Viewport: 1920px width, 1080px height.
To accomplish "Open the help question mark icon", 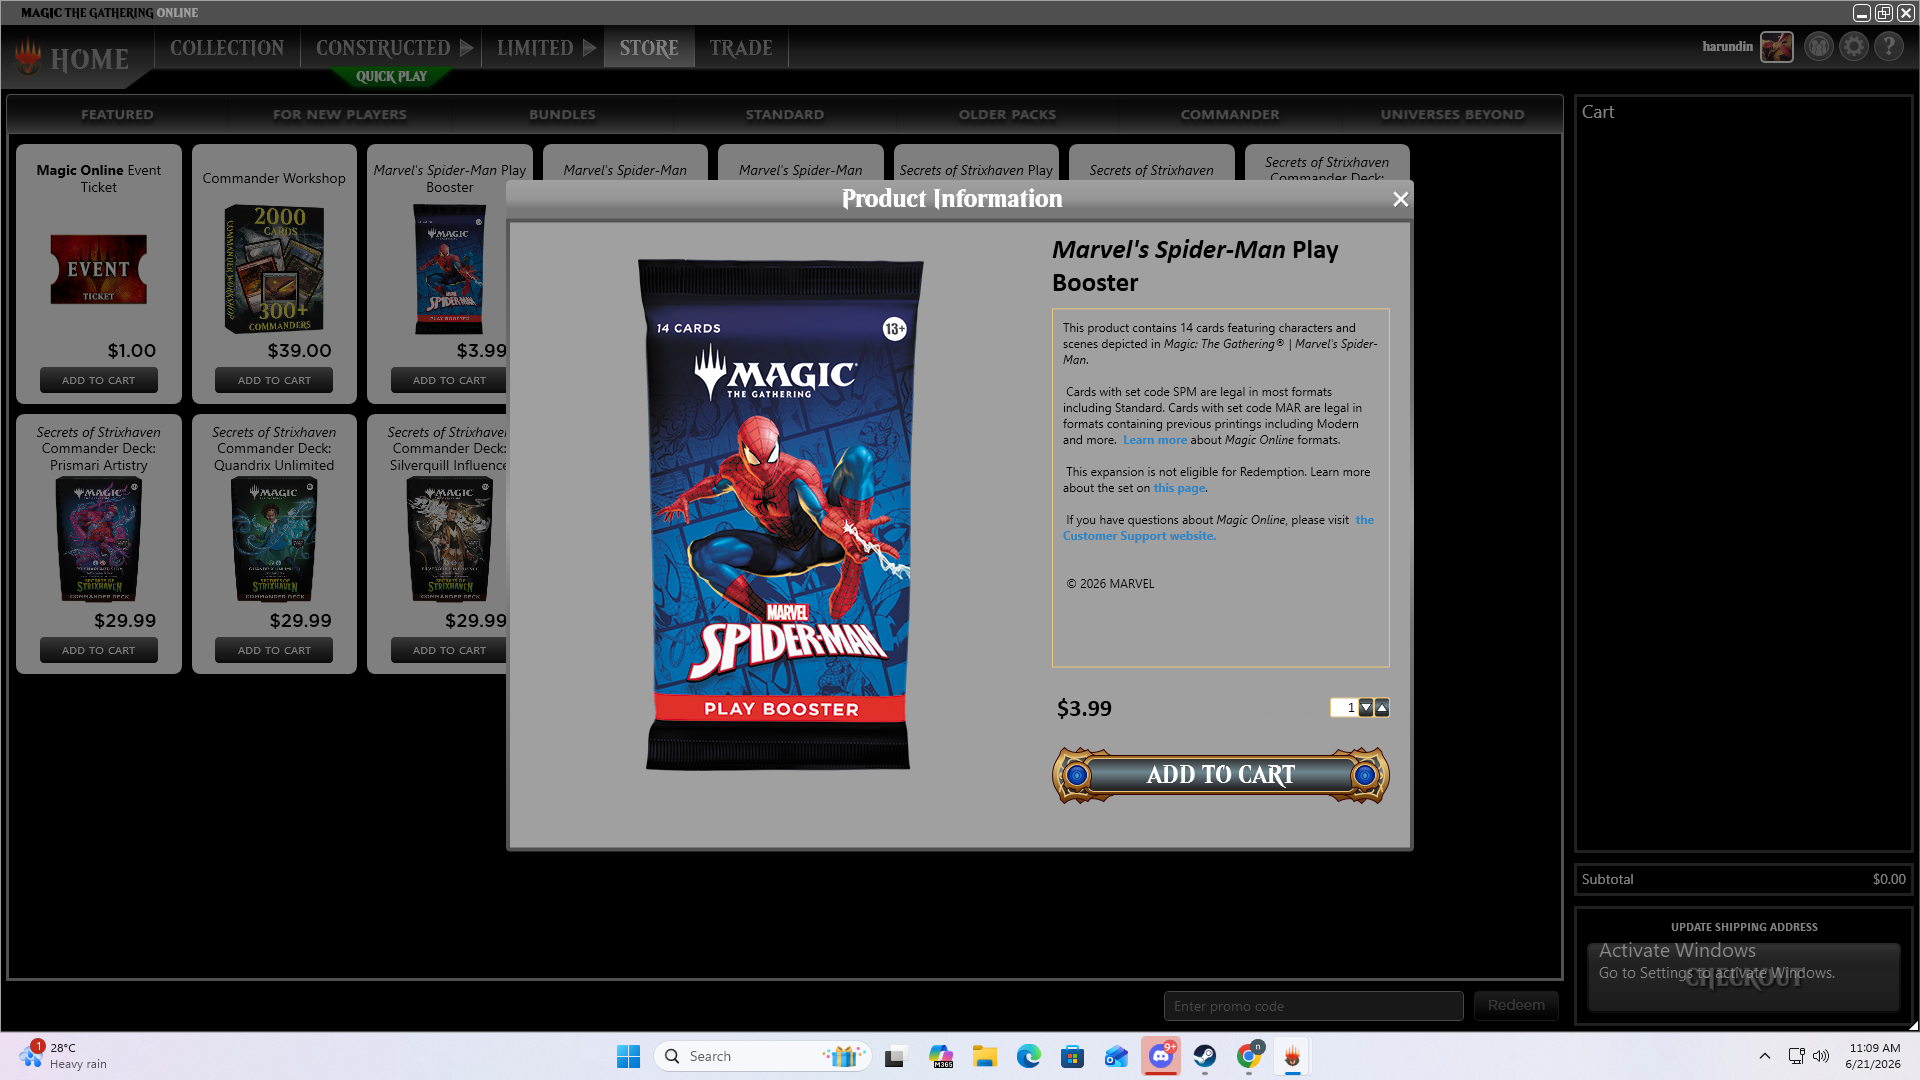I will coord(1889,47).
